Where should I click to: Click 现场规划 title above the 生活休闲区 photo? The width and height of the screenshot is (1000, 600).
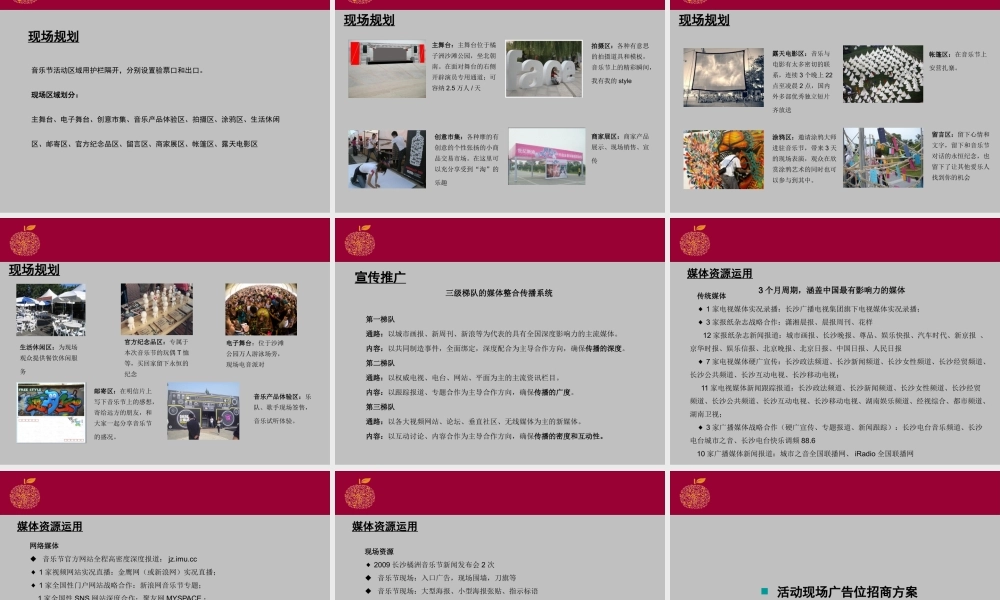(x=34, y=270)
